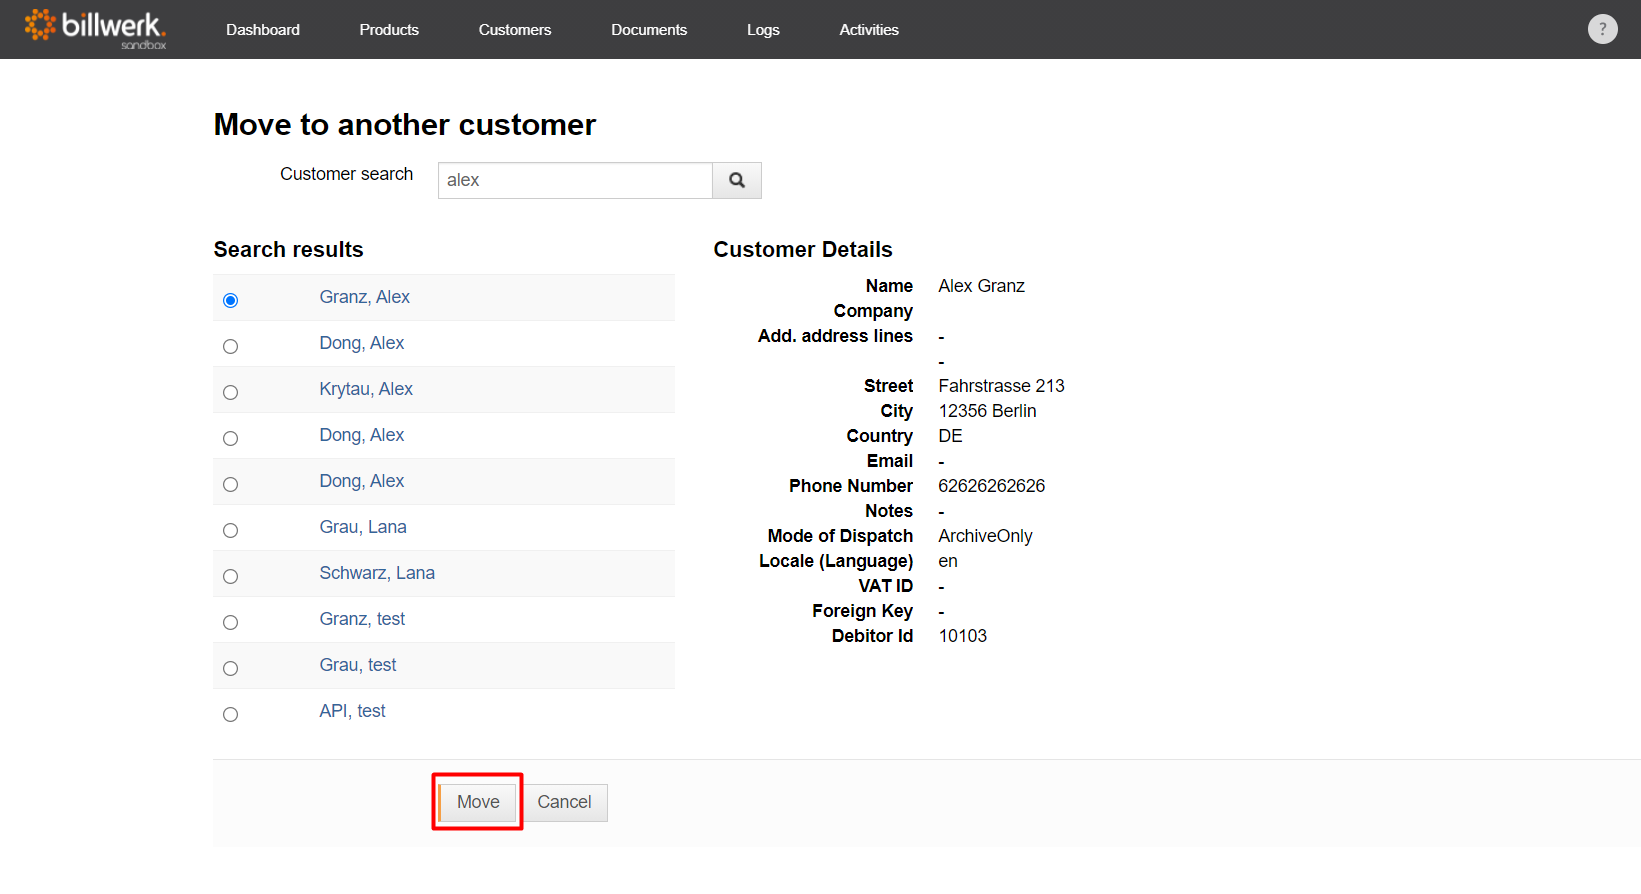Image resolution: width=1641 pixels, height=894 pixels.
Task: Click the VAT ID label
Action: (x=885, y=586)
